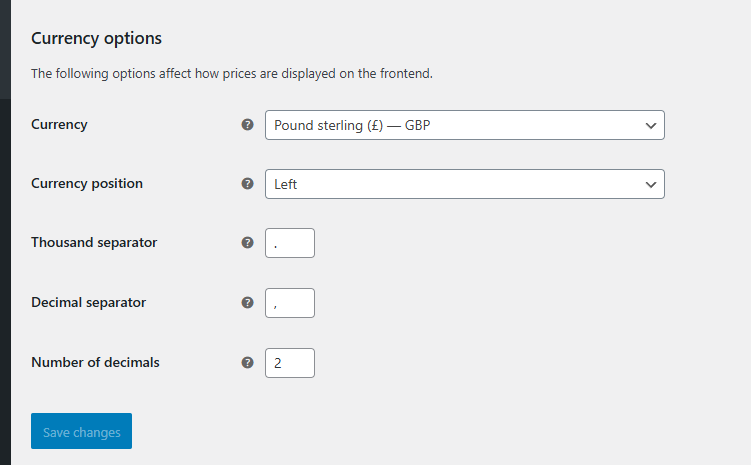Image resolution: width=751 pixels, height=465 pixels.
Task: Focus the Decimal separator input box
Action: pos(290,303)
